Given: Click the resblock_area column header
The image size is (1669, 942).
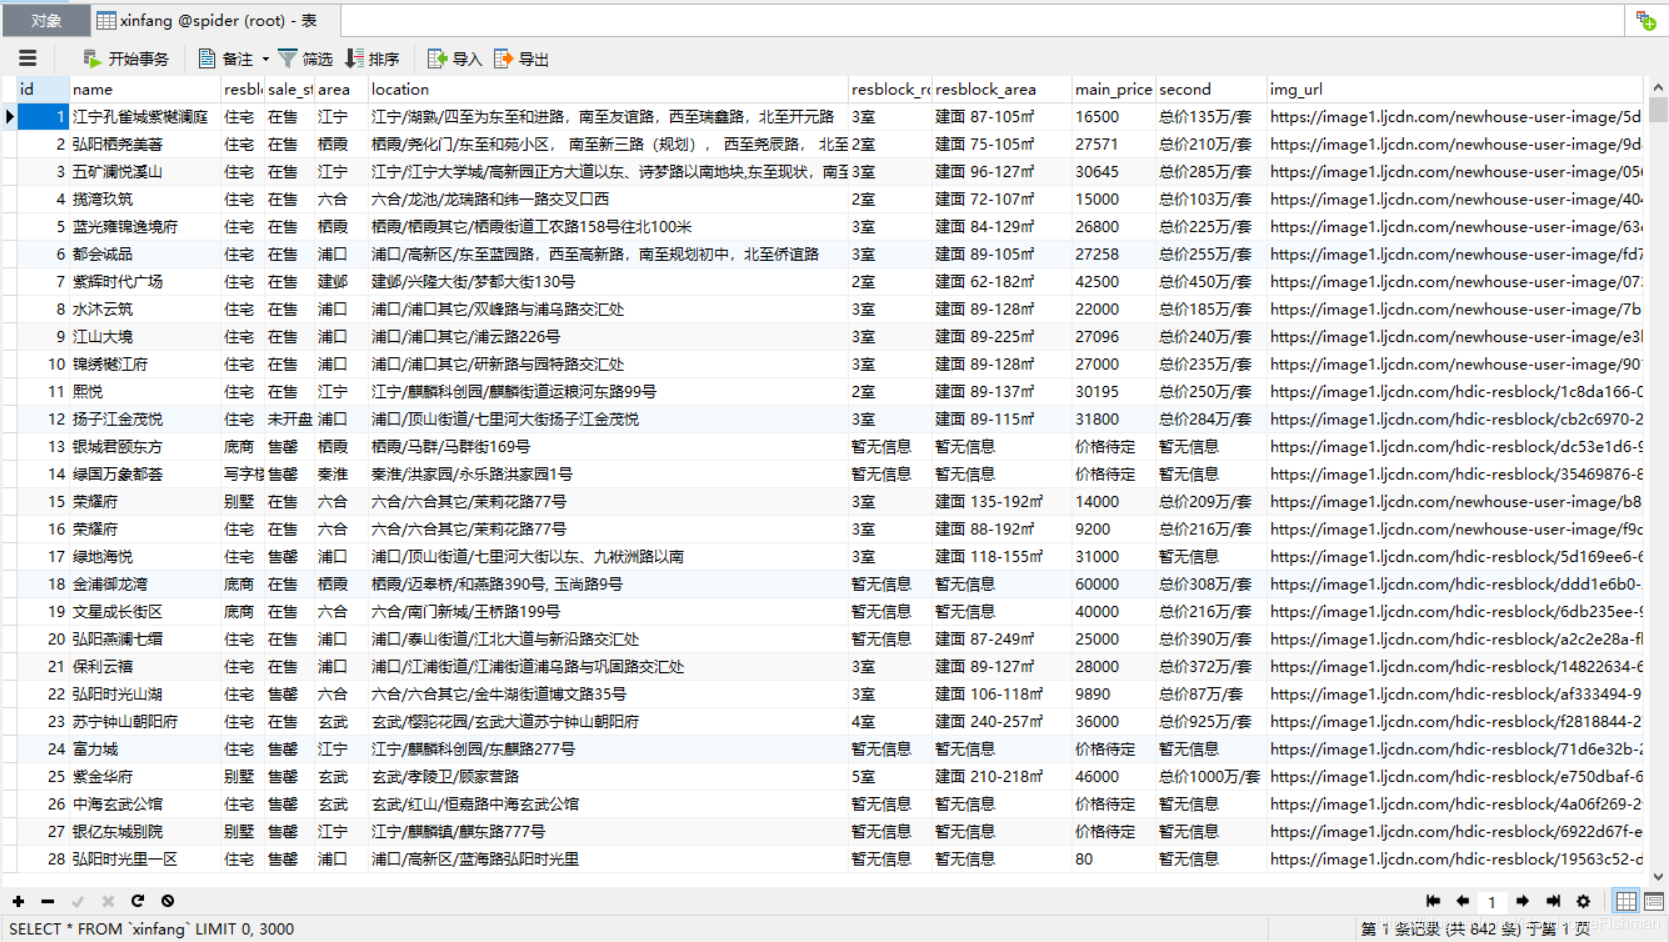Looking at the screenshot, I should [x=1002, y=89].
